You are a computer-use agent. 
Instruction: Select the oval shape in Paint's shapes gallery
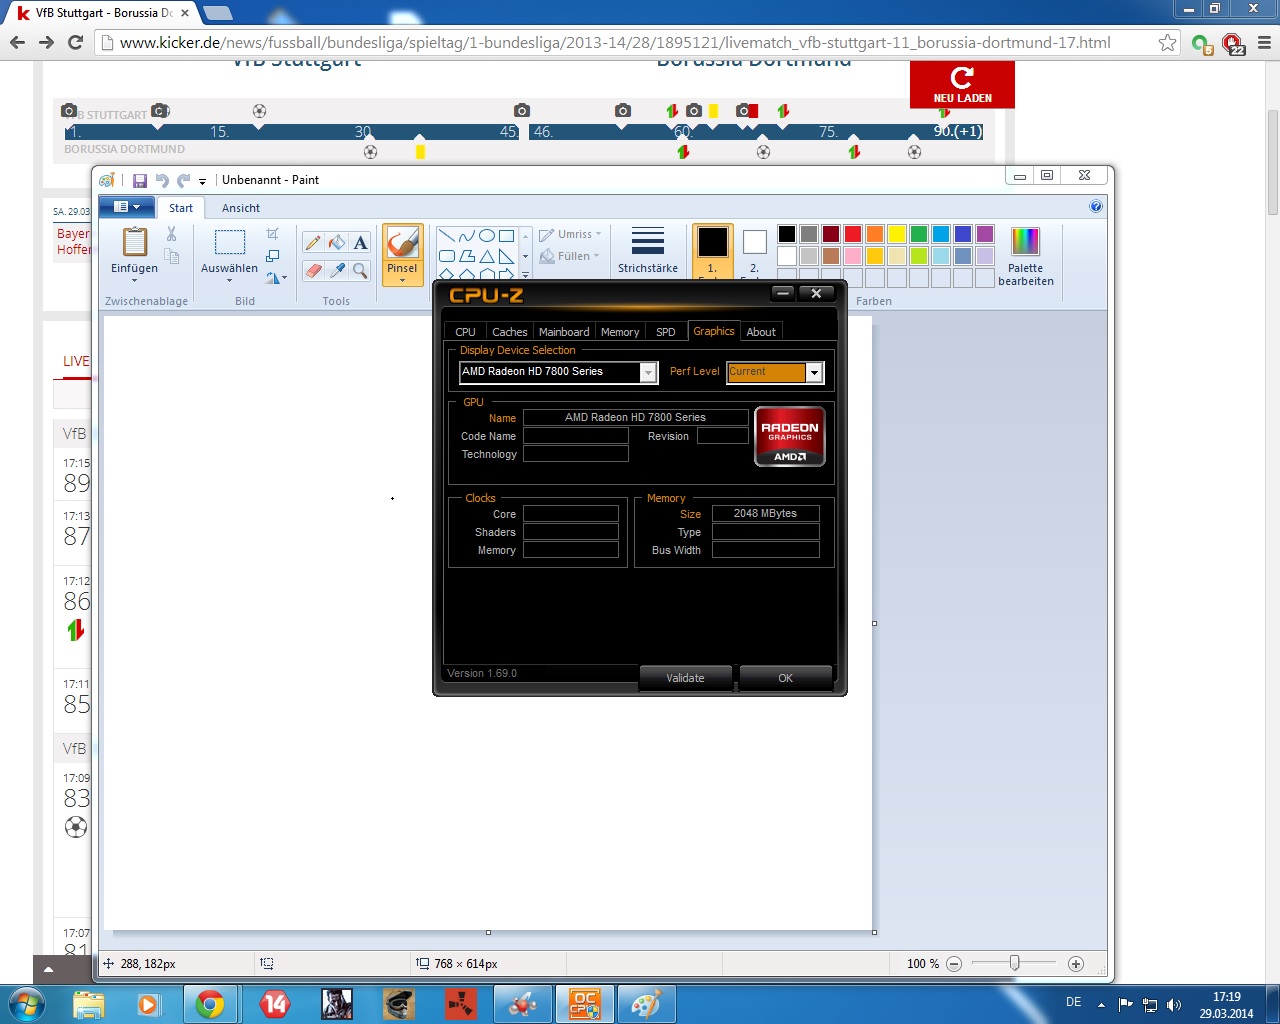[x=487, y=236]
